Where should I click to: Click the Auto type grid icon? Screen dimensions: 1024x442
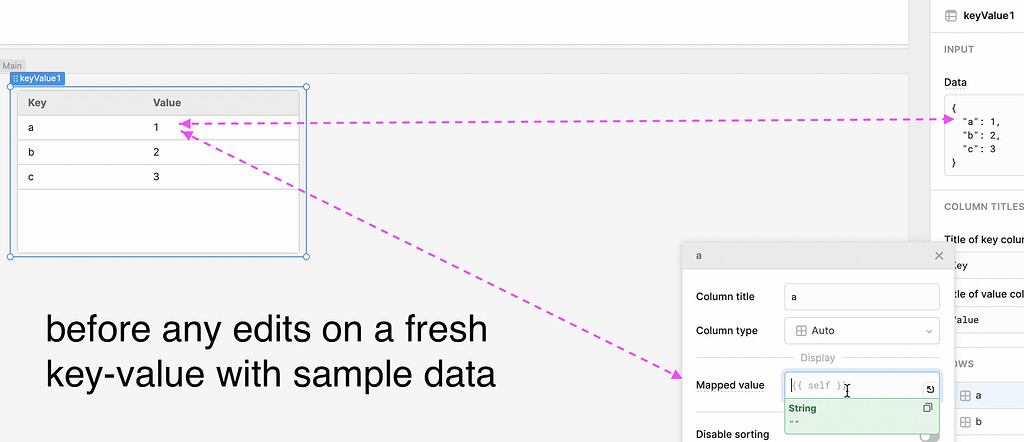click(x=802, y=331)
